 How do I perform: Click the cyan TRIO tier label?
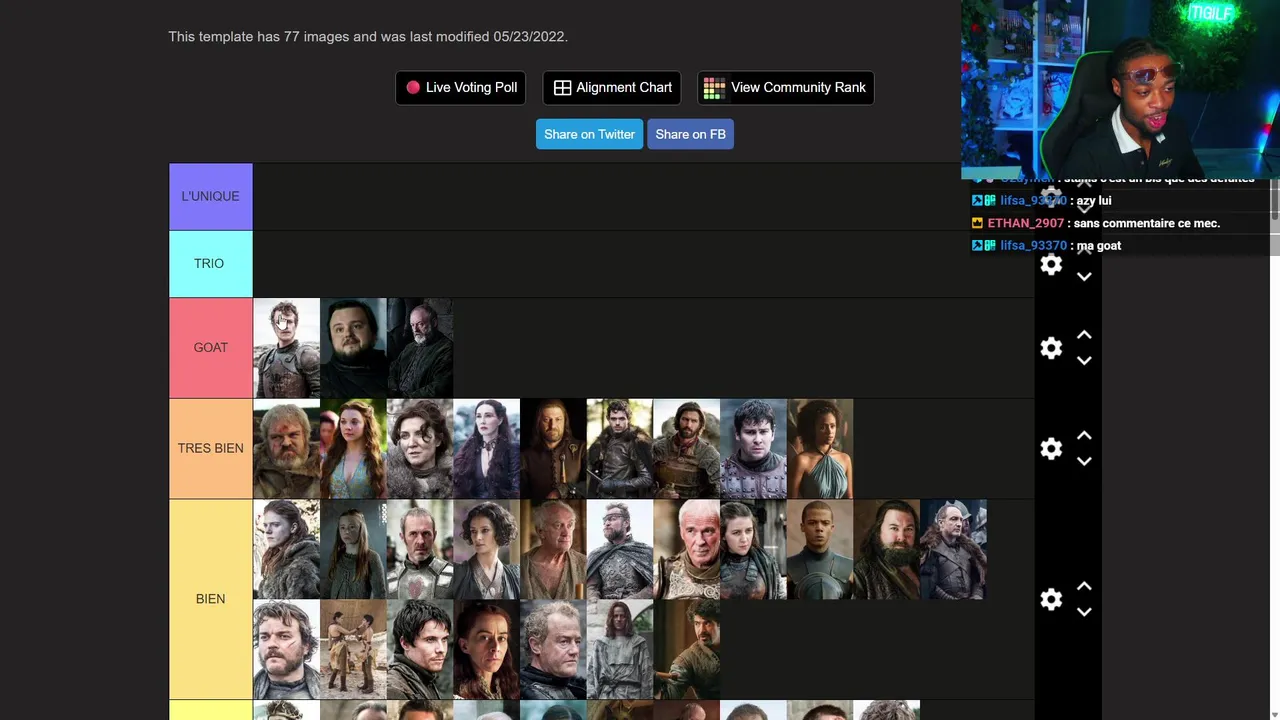point(210,264)
